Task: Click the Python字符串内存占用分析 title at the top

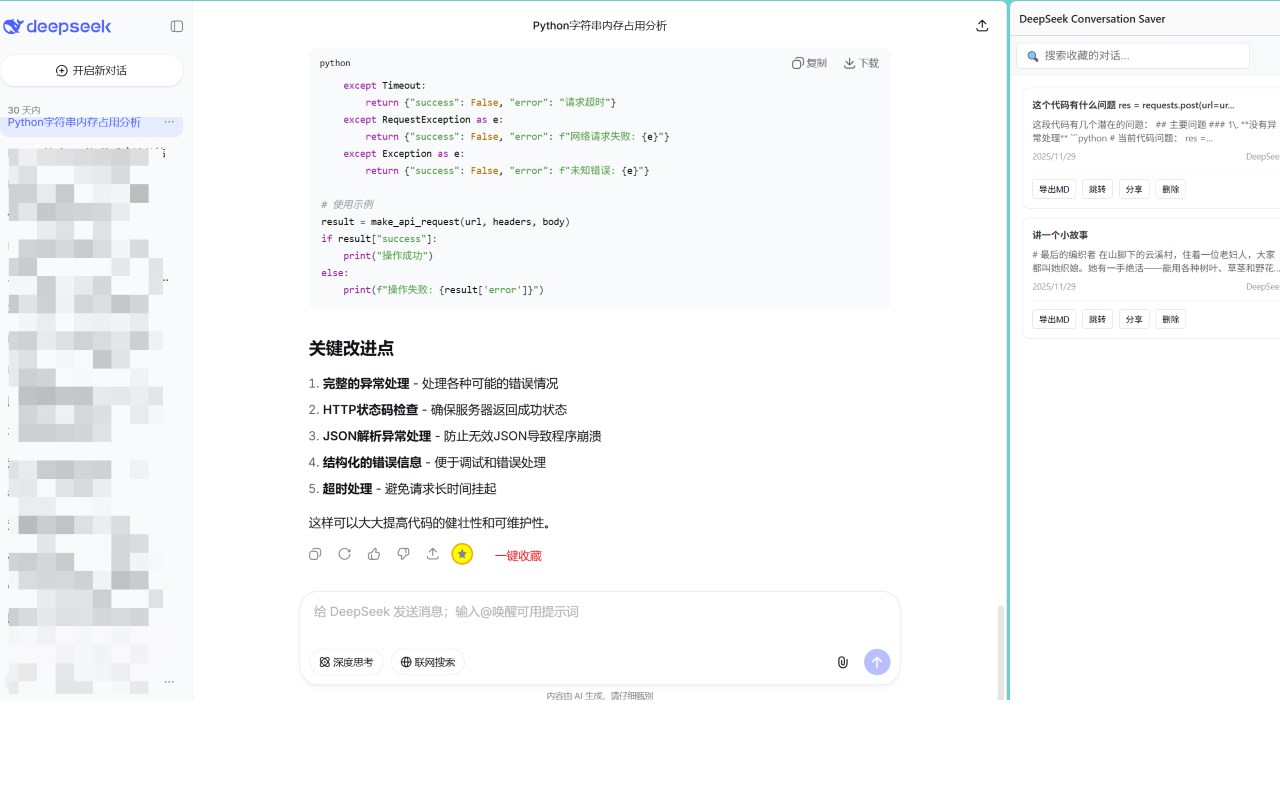Action: [600, 26]
